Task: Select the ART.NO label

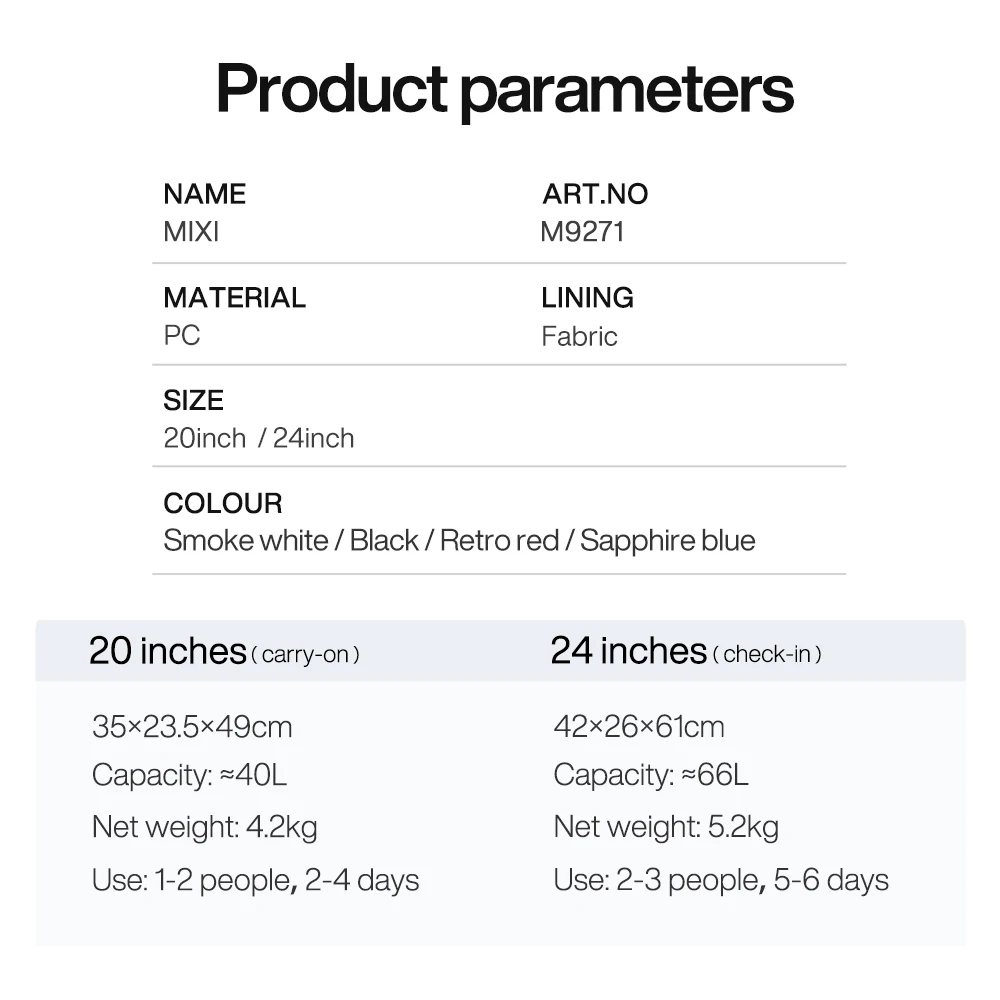Action: pos(595,194)
